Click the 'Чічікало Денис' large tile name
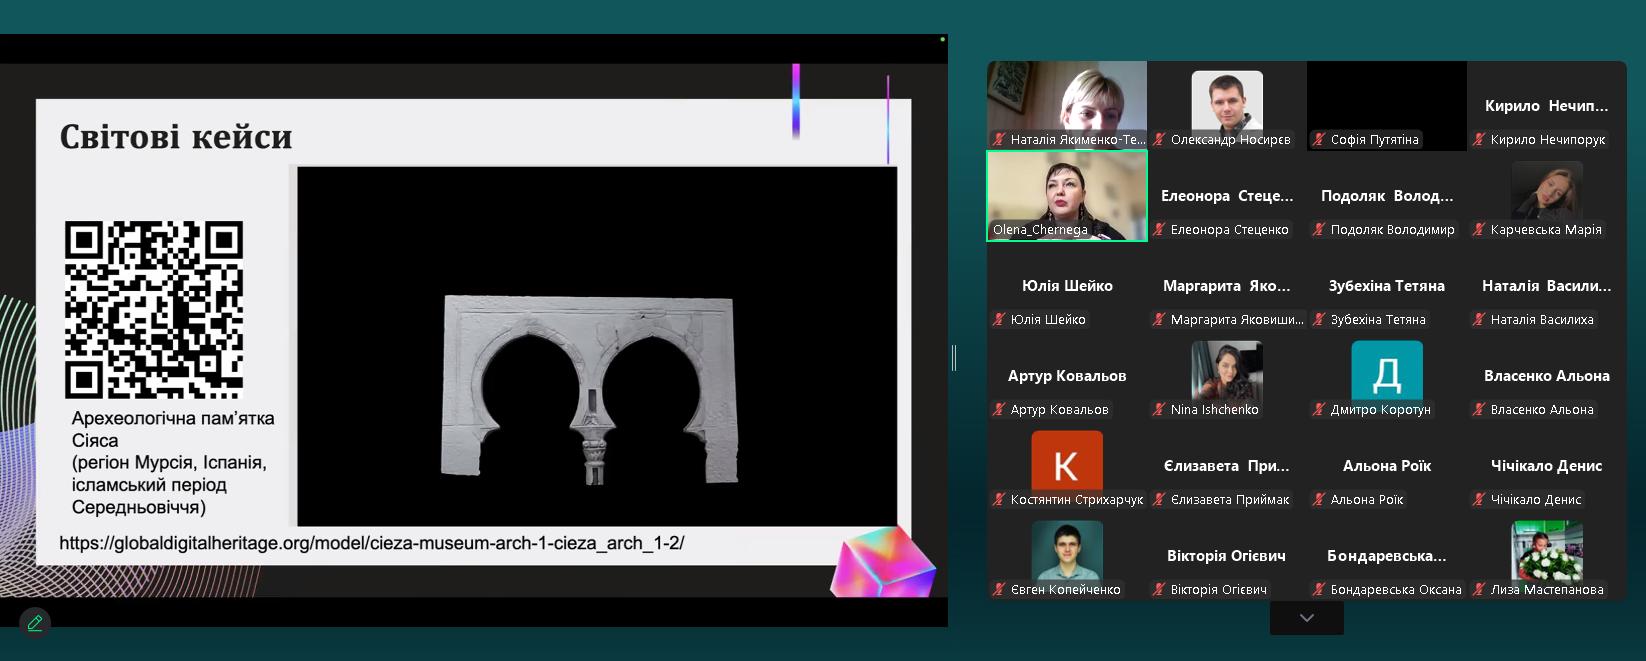The image size is (1646, 661). pos(1547,466)
